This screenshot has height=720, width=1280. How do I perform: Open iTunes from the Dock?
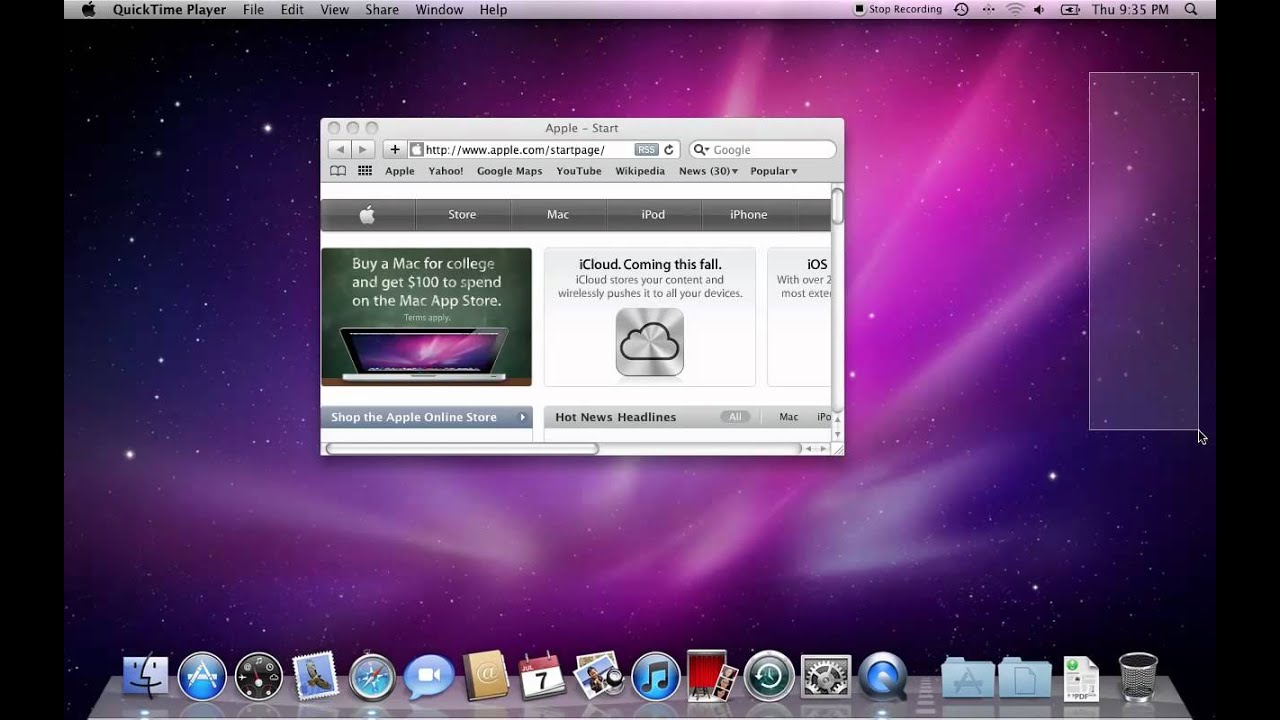pyautogui.click(x=656, y=677)
